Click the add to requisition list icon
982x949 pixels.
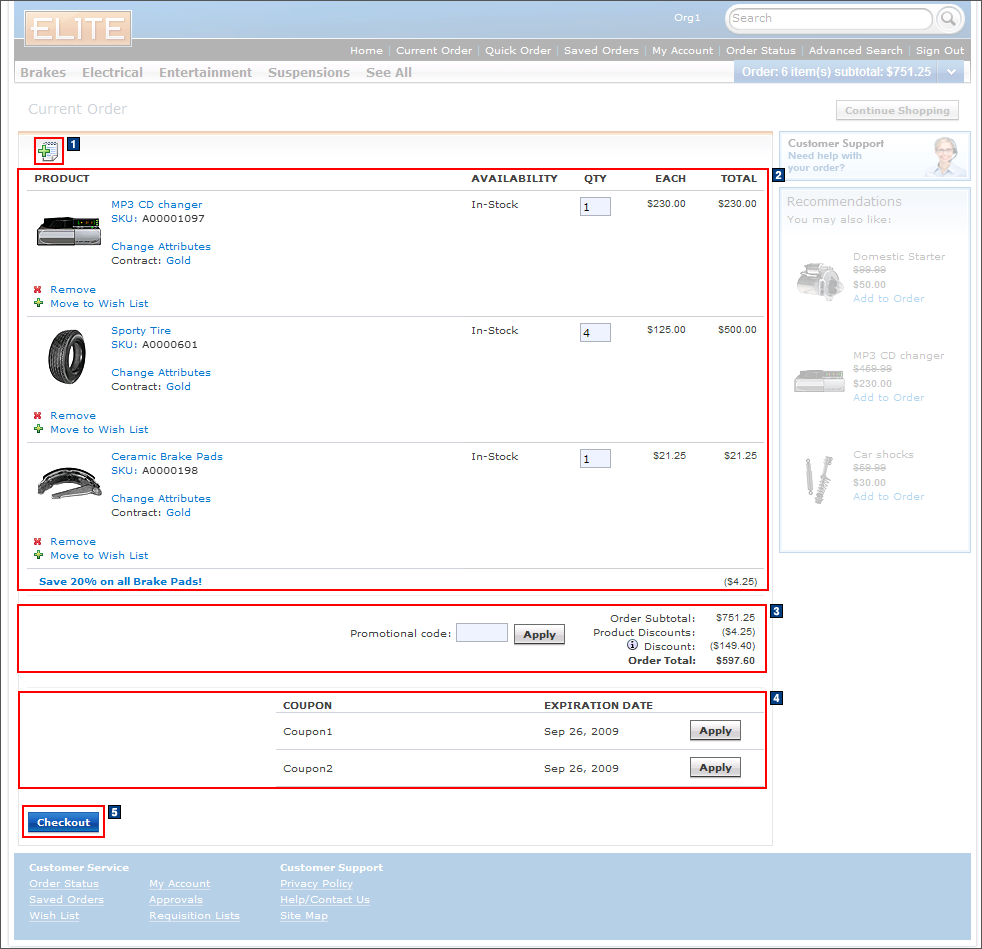click(x=48, y=150)
